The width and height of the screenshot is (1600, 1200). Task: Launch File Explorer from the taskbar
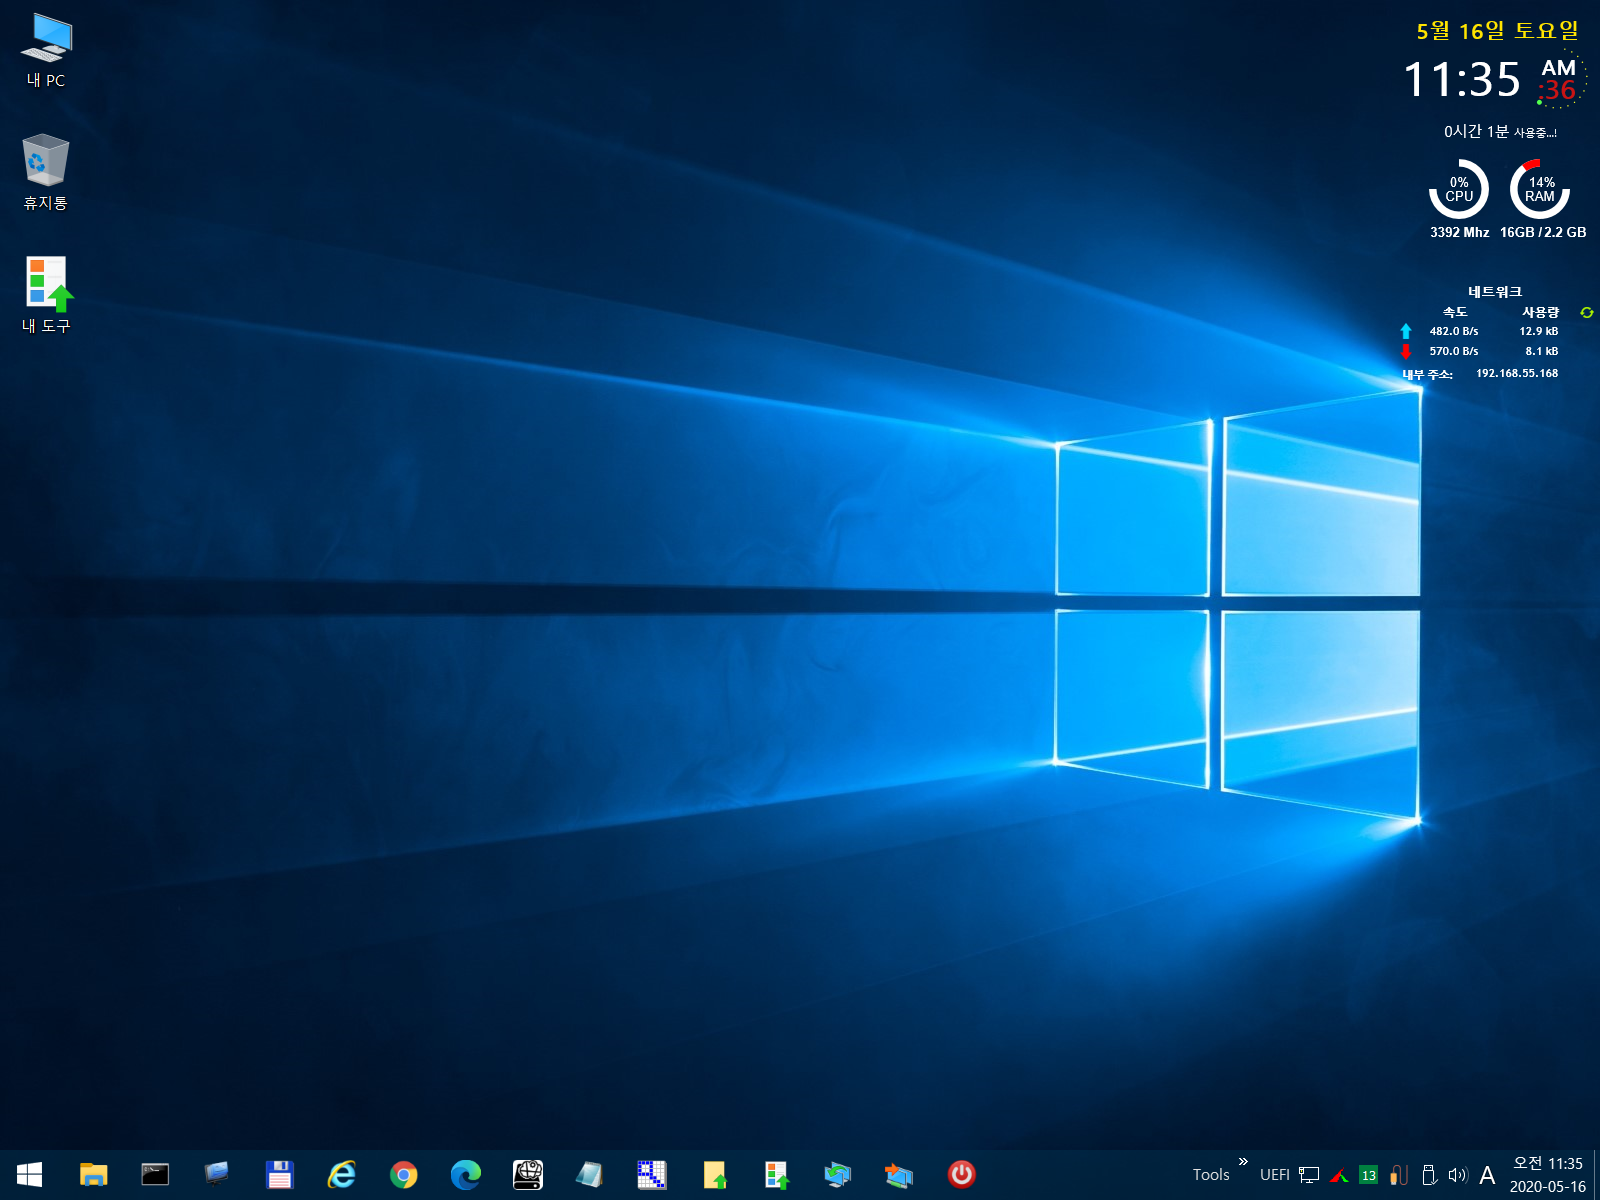click(x=93, y=1175)
